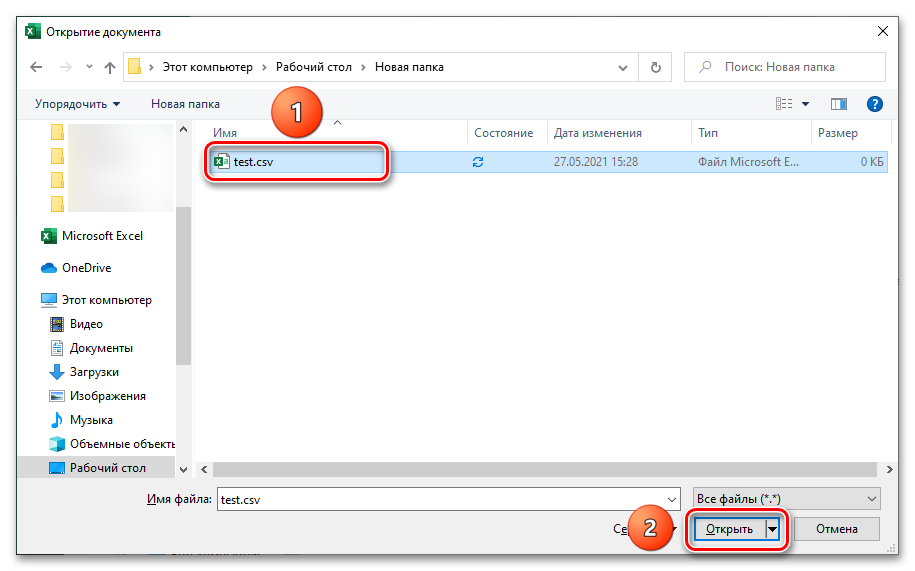The width and height of the screenshot is (915, 571).
Task: Expand the Открыть button dropdown arrow
Action: tap(771, 529)
